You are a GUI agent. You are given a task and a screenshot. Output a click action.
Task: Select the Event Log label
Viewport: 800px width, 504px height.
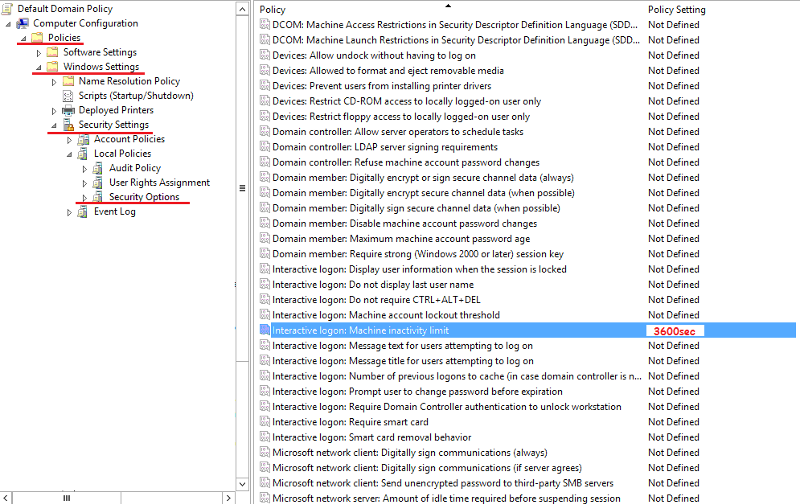click(114, 212)
